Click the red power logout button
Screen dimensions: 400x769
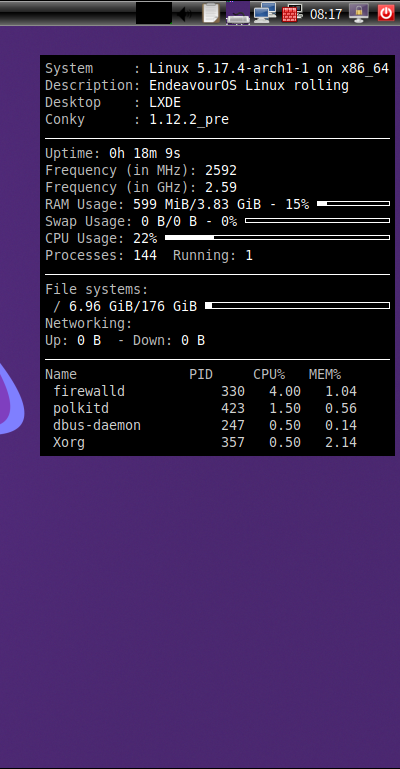[x=386, y=13]
